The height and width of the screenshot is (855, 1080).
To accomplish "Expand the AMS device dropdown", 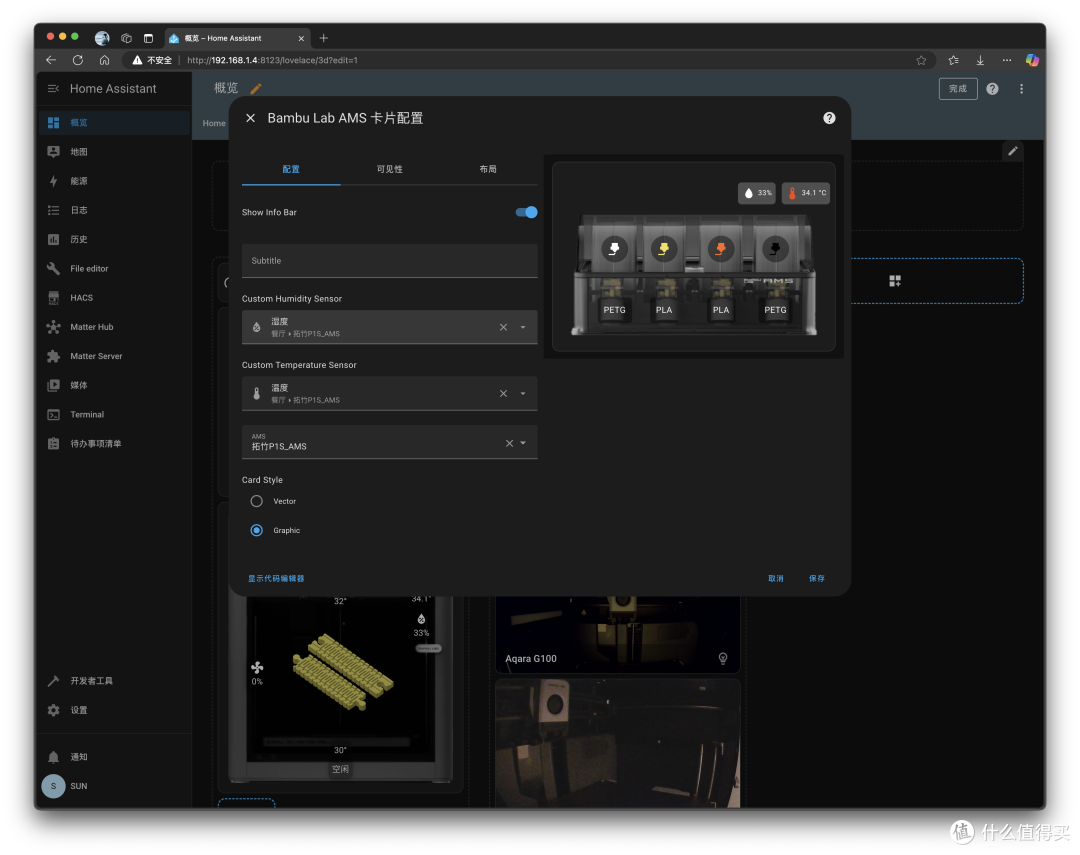I will (523, 443).
